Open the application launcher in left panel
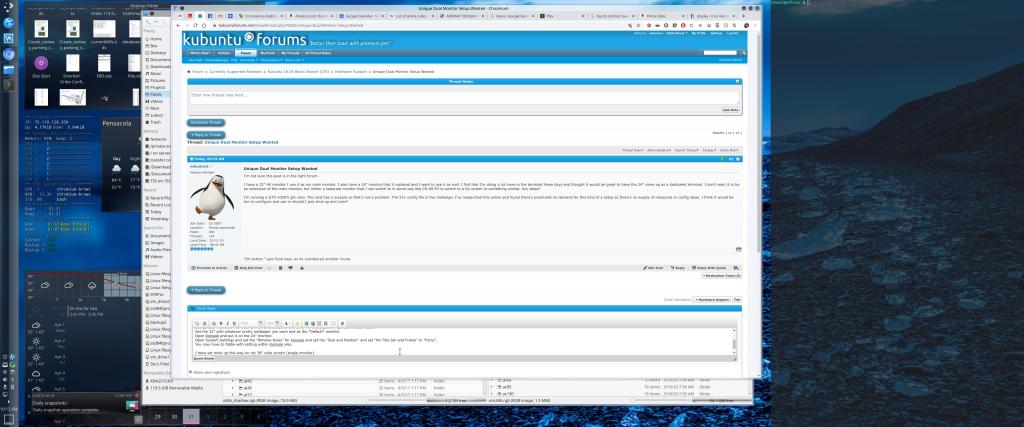The image size is (1024, 427). [x=8, y=7]
